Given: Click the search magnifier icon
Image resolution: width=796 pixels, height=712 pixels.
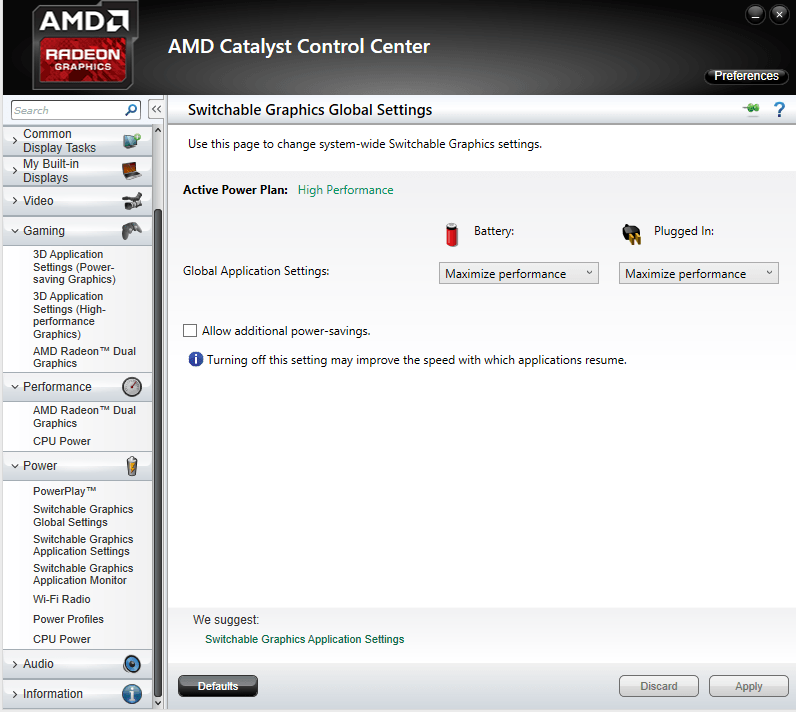Looking at the screenshot, I should pyautogui.click(x=131, y=110).
